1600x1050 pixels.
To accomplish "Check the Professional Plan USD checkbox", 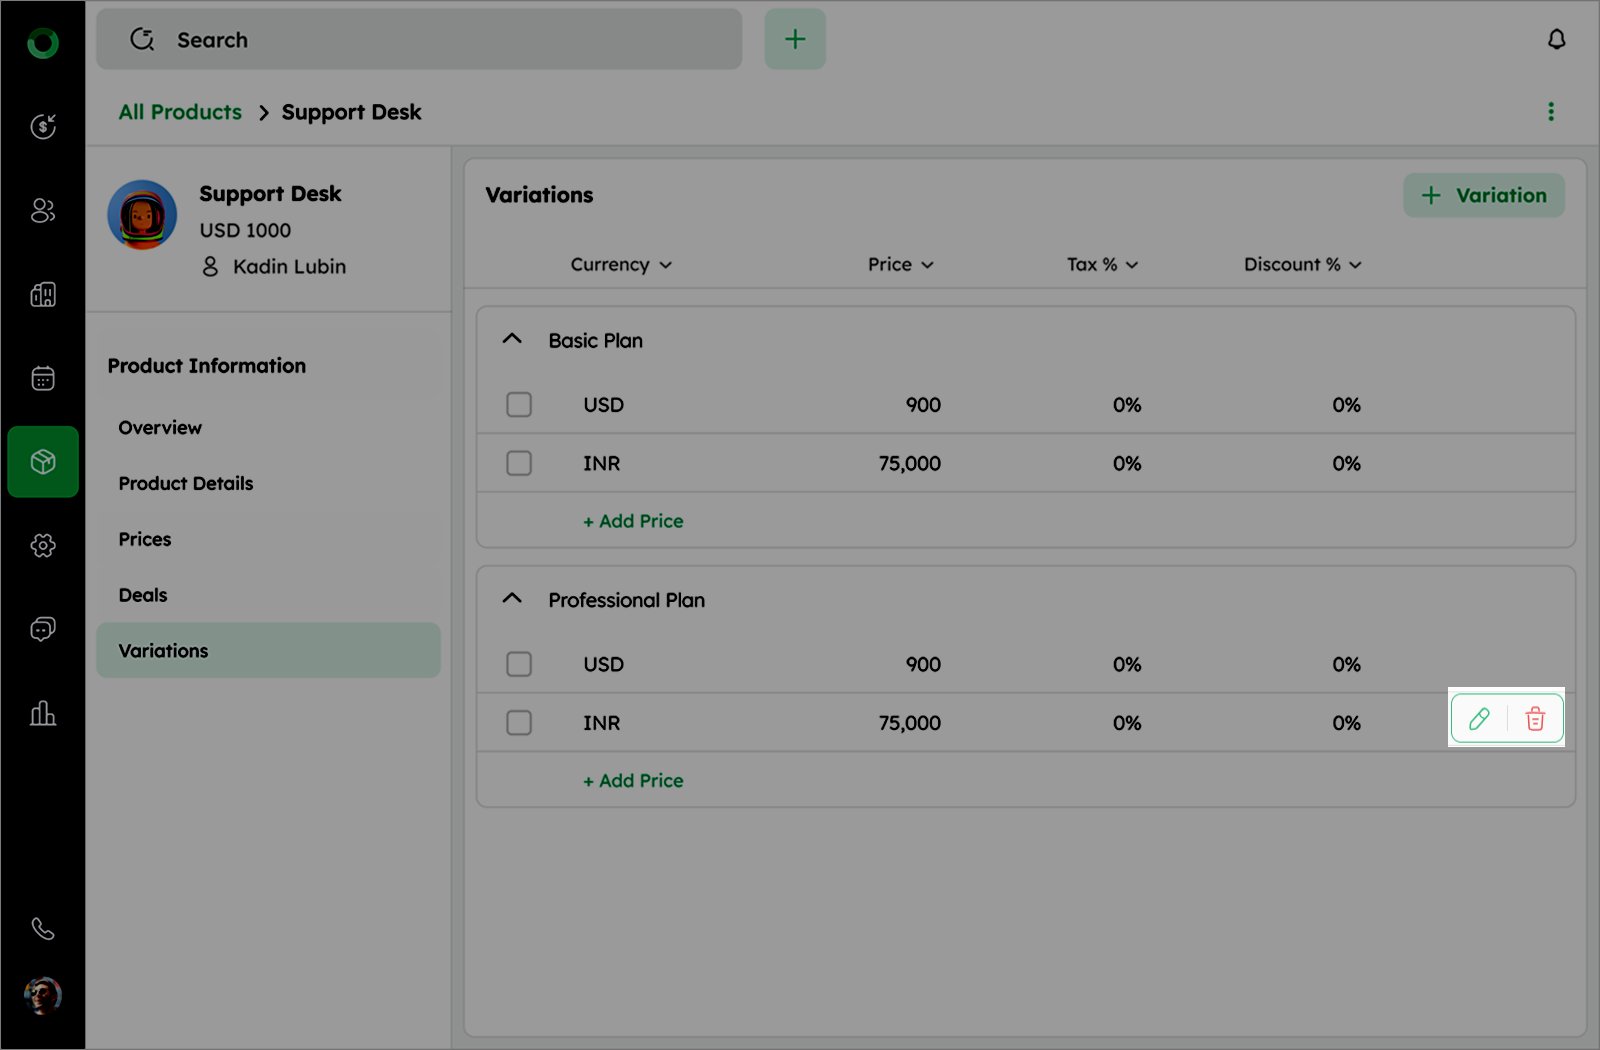I will click(519, 664).
